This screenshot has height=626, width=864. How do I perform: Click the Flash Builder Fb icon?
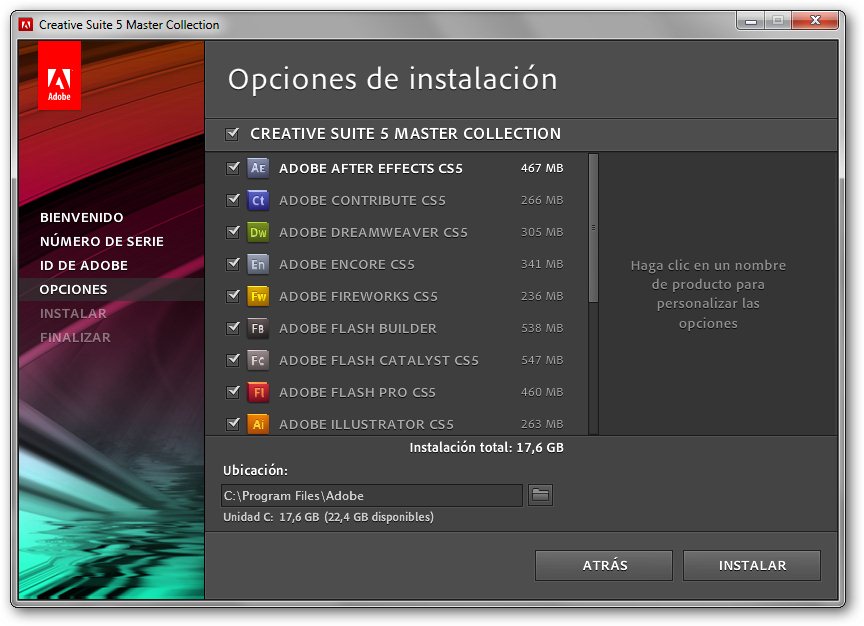pyautogui.click(x=258, y=328)
